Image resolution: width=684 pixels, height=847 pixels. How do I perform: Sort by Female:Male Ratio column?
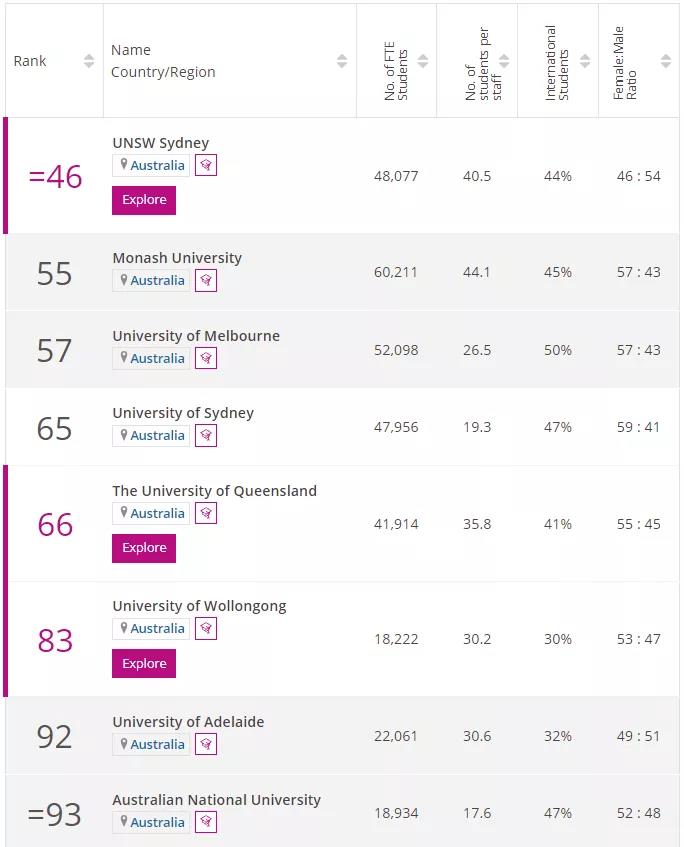664,61
